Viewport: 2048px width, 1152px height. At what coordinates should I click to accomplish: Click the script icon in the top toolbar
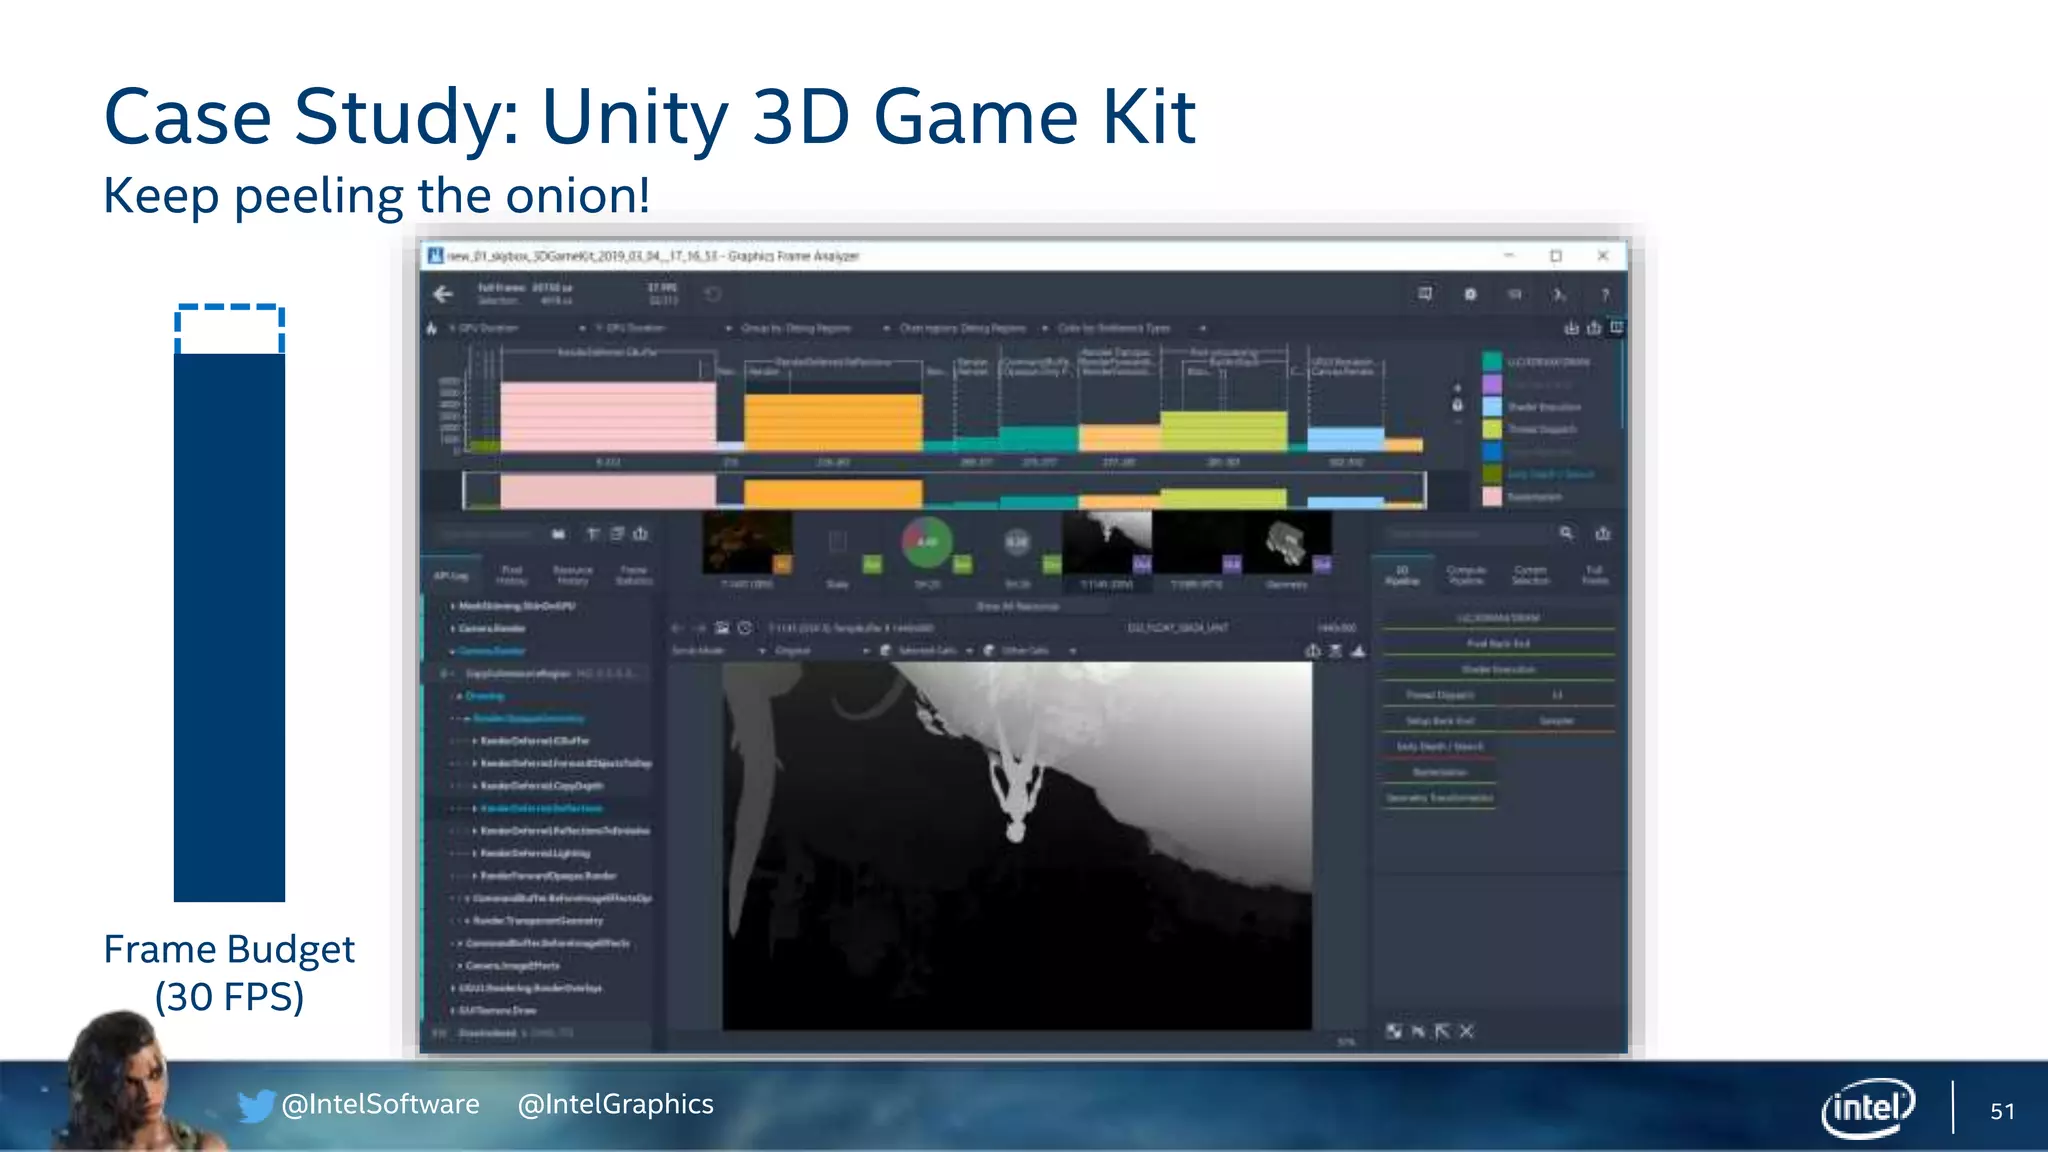(x=1559, y=294)
